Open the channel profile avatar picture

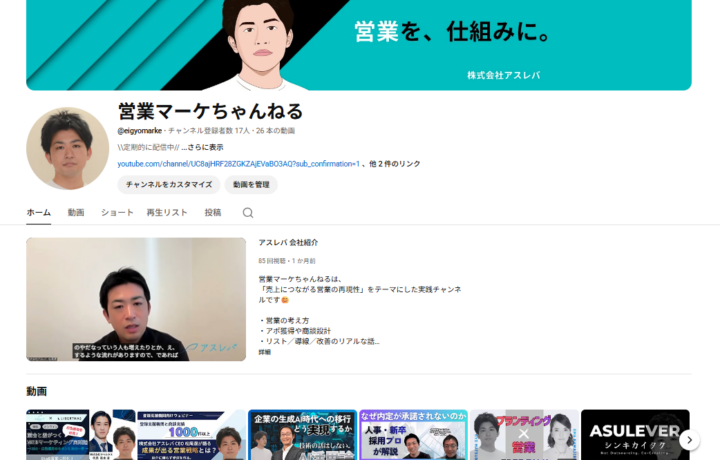(67, 149)
